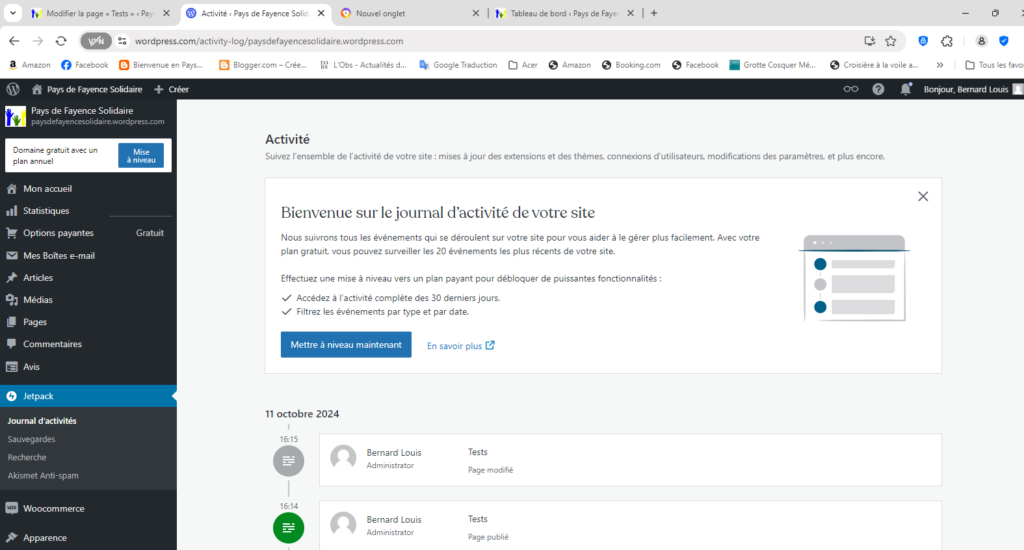Expand the browser tab search chevron

[x=12, y=13]
